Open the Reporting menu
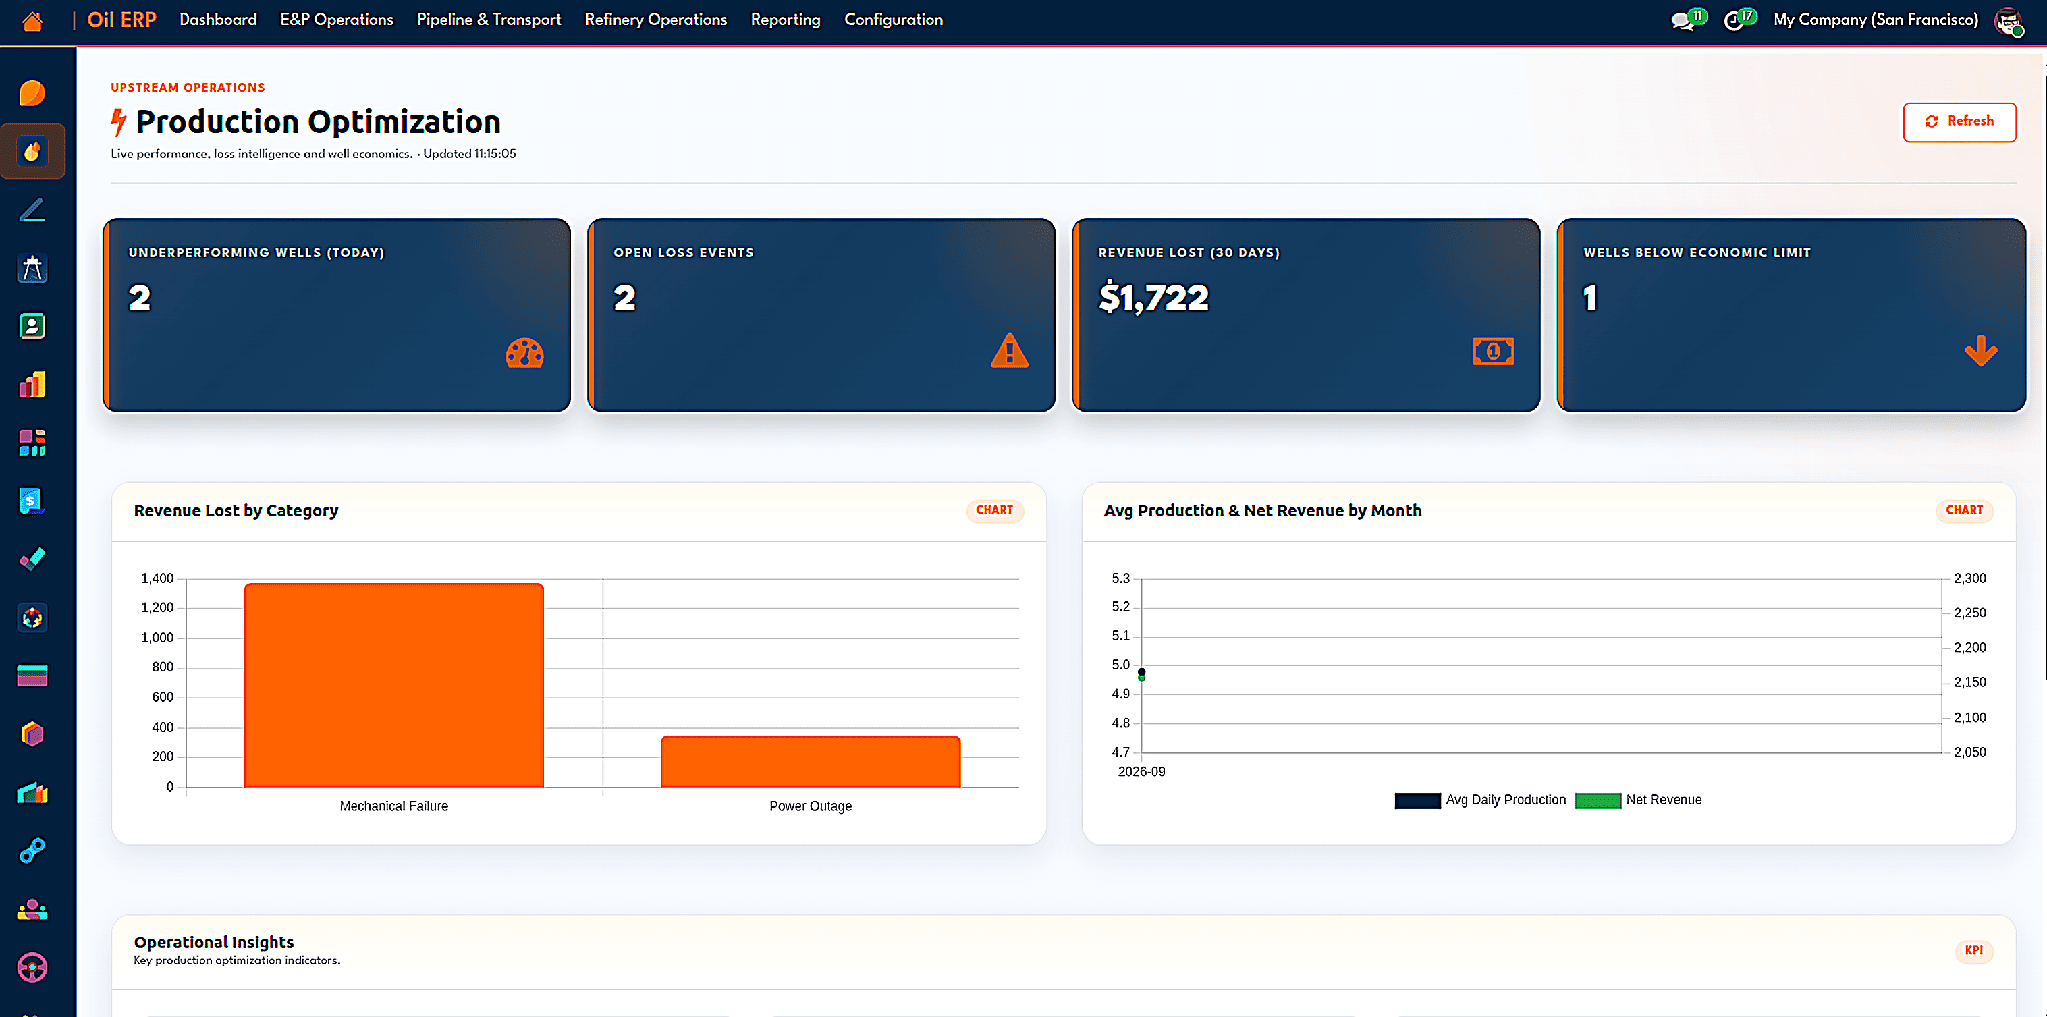This screenshot has height=1017, width=2047. pos(786,20)
